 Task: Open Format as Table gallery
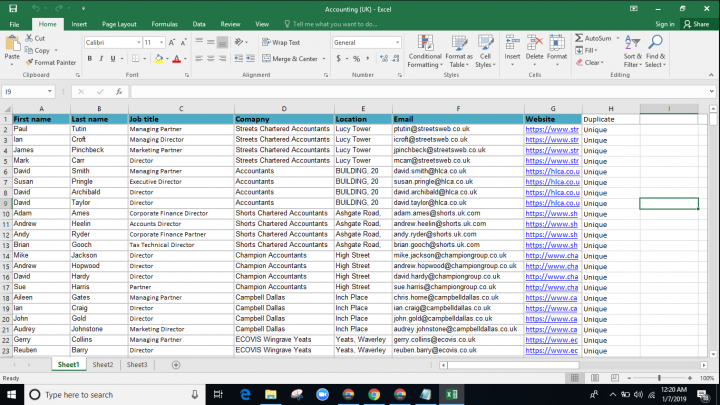(x=459, y=51)
